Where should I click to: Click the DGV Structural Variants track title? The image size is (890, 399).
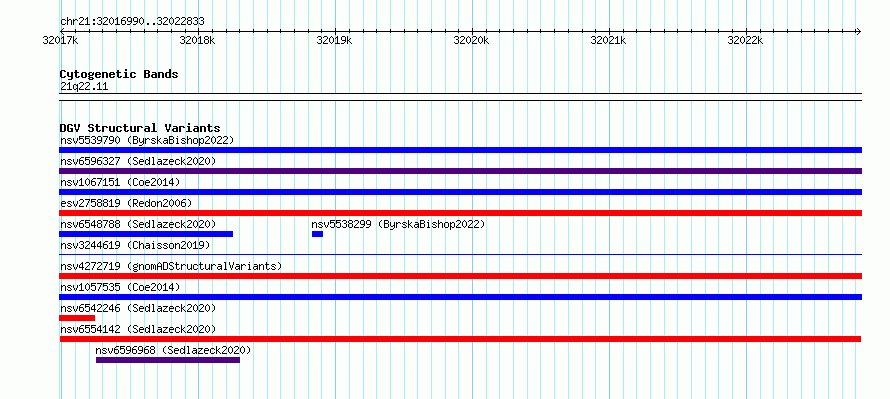[x=140, y=128]
